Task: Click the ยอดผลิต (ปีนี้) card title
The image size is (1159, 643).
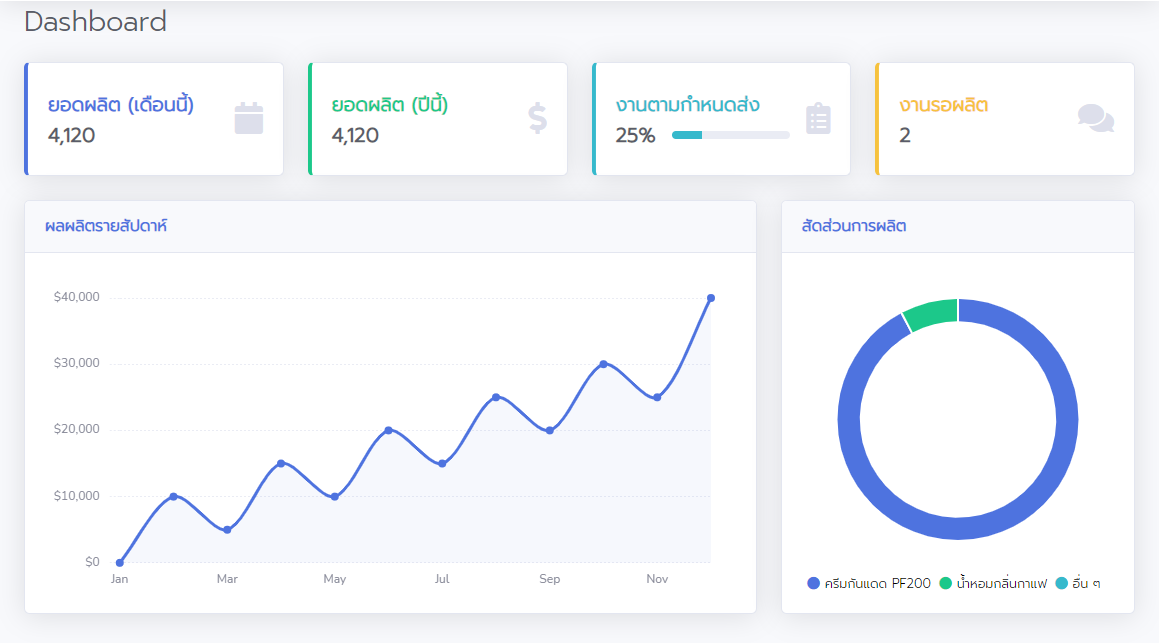Action: pos(390,105)
